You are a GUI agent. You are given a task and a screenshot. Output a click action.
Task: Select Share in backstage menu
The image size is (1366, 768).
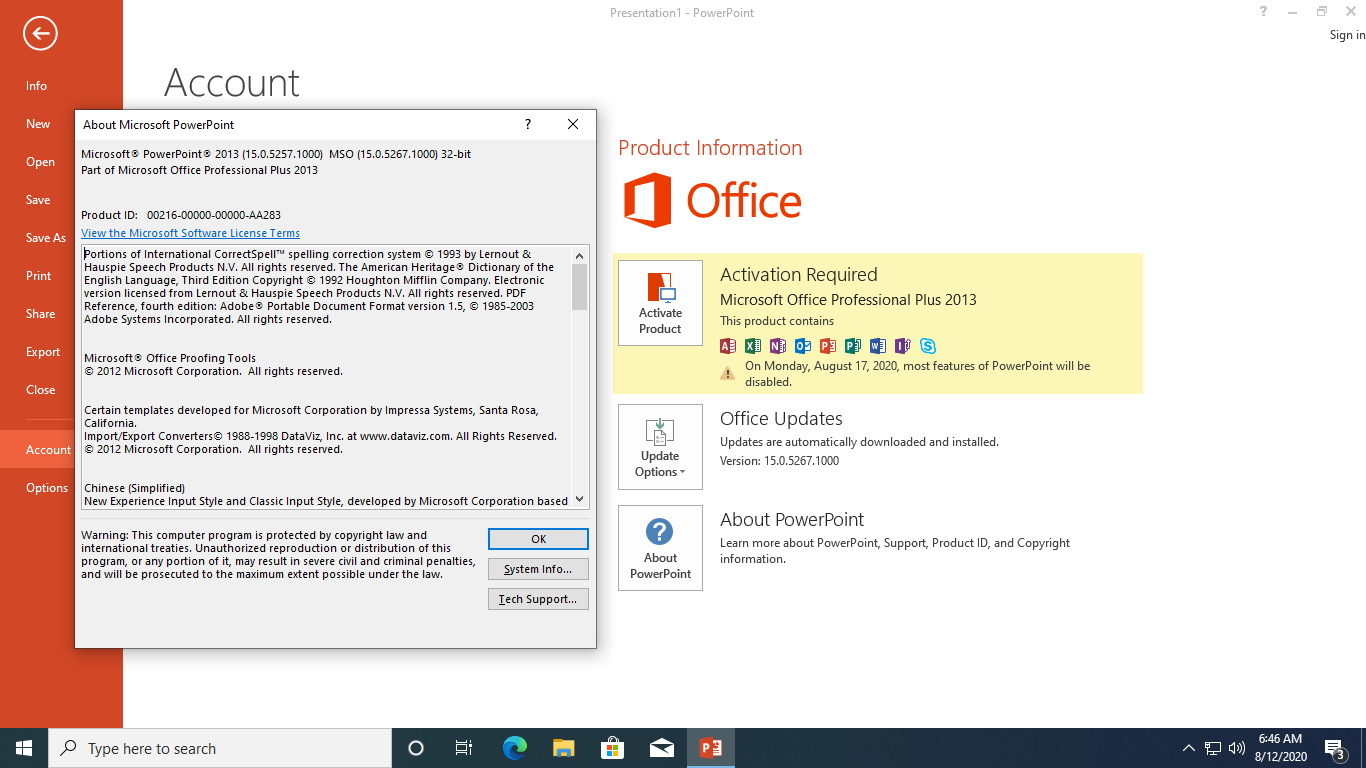[61, 314]
